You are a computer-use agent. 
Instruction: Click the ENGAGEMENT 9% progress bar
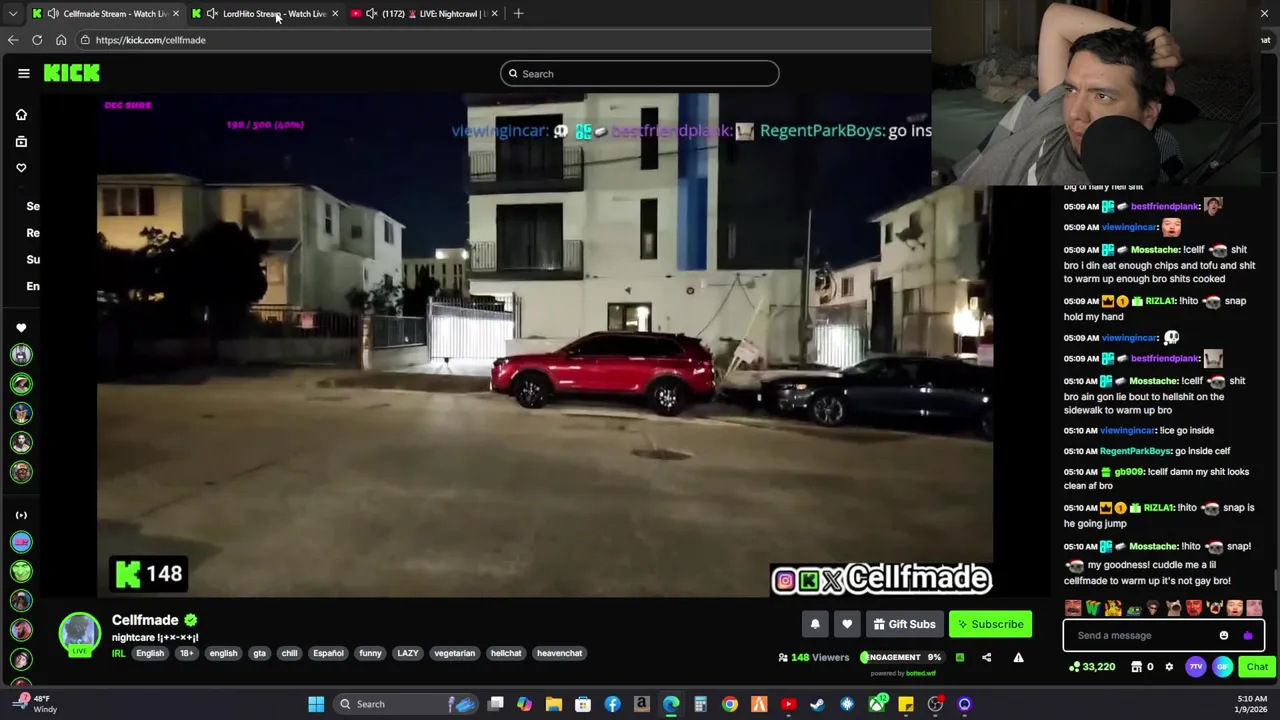tap(901, 657)
